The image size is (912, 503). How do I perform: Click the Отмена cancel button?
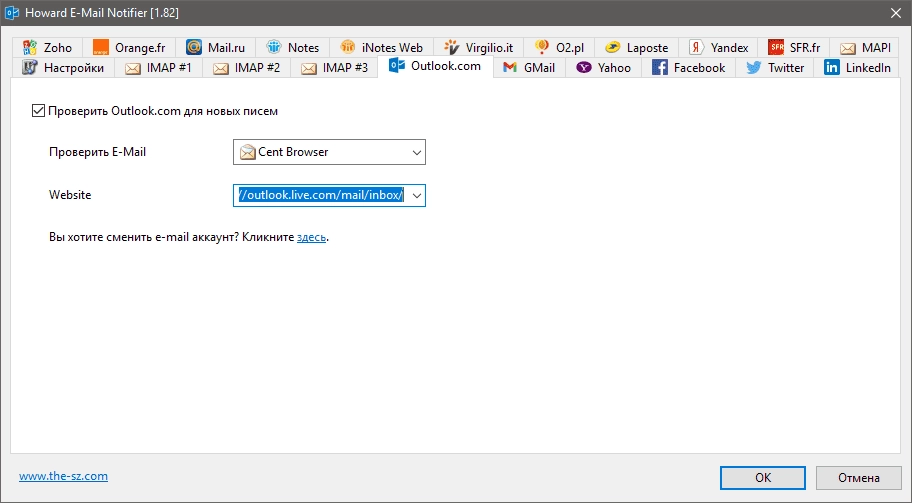click(x=858, y=477)
